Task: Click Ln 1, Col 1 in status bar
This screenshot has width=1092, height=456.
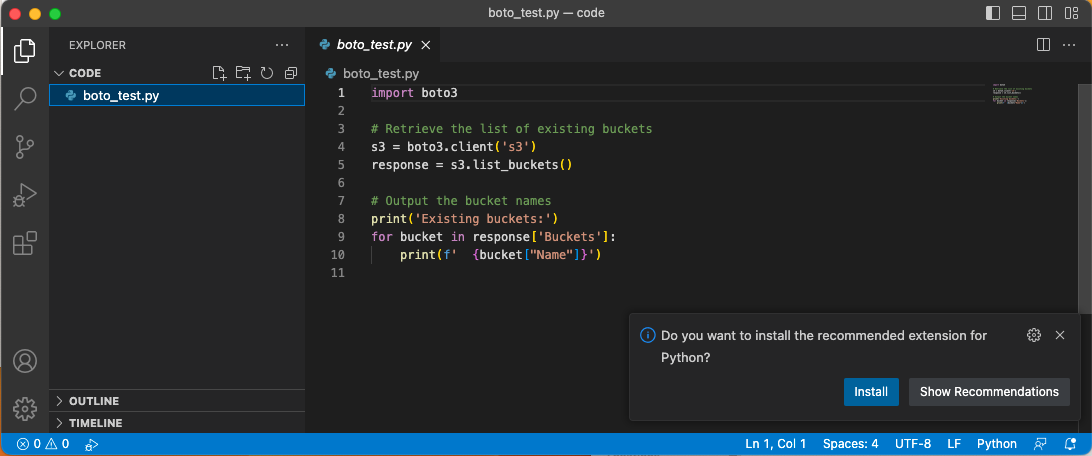Action: tap(775, 444)
